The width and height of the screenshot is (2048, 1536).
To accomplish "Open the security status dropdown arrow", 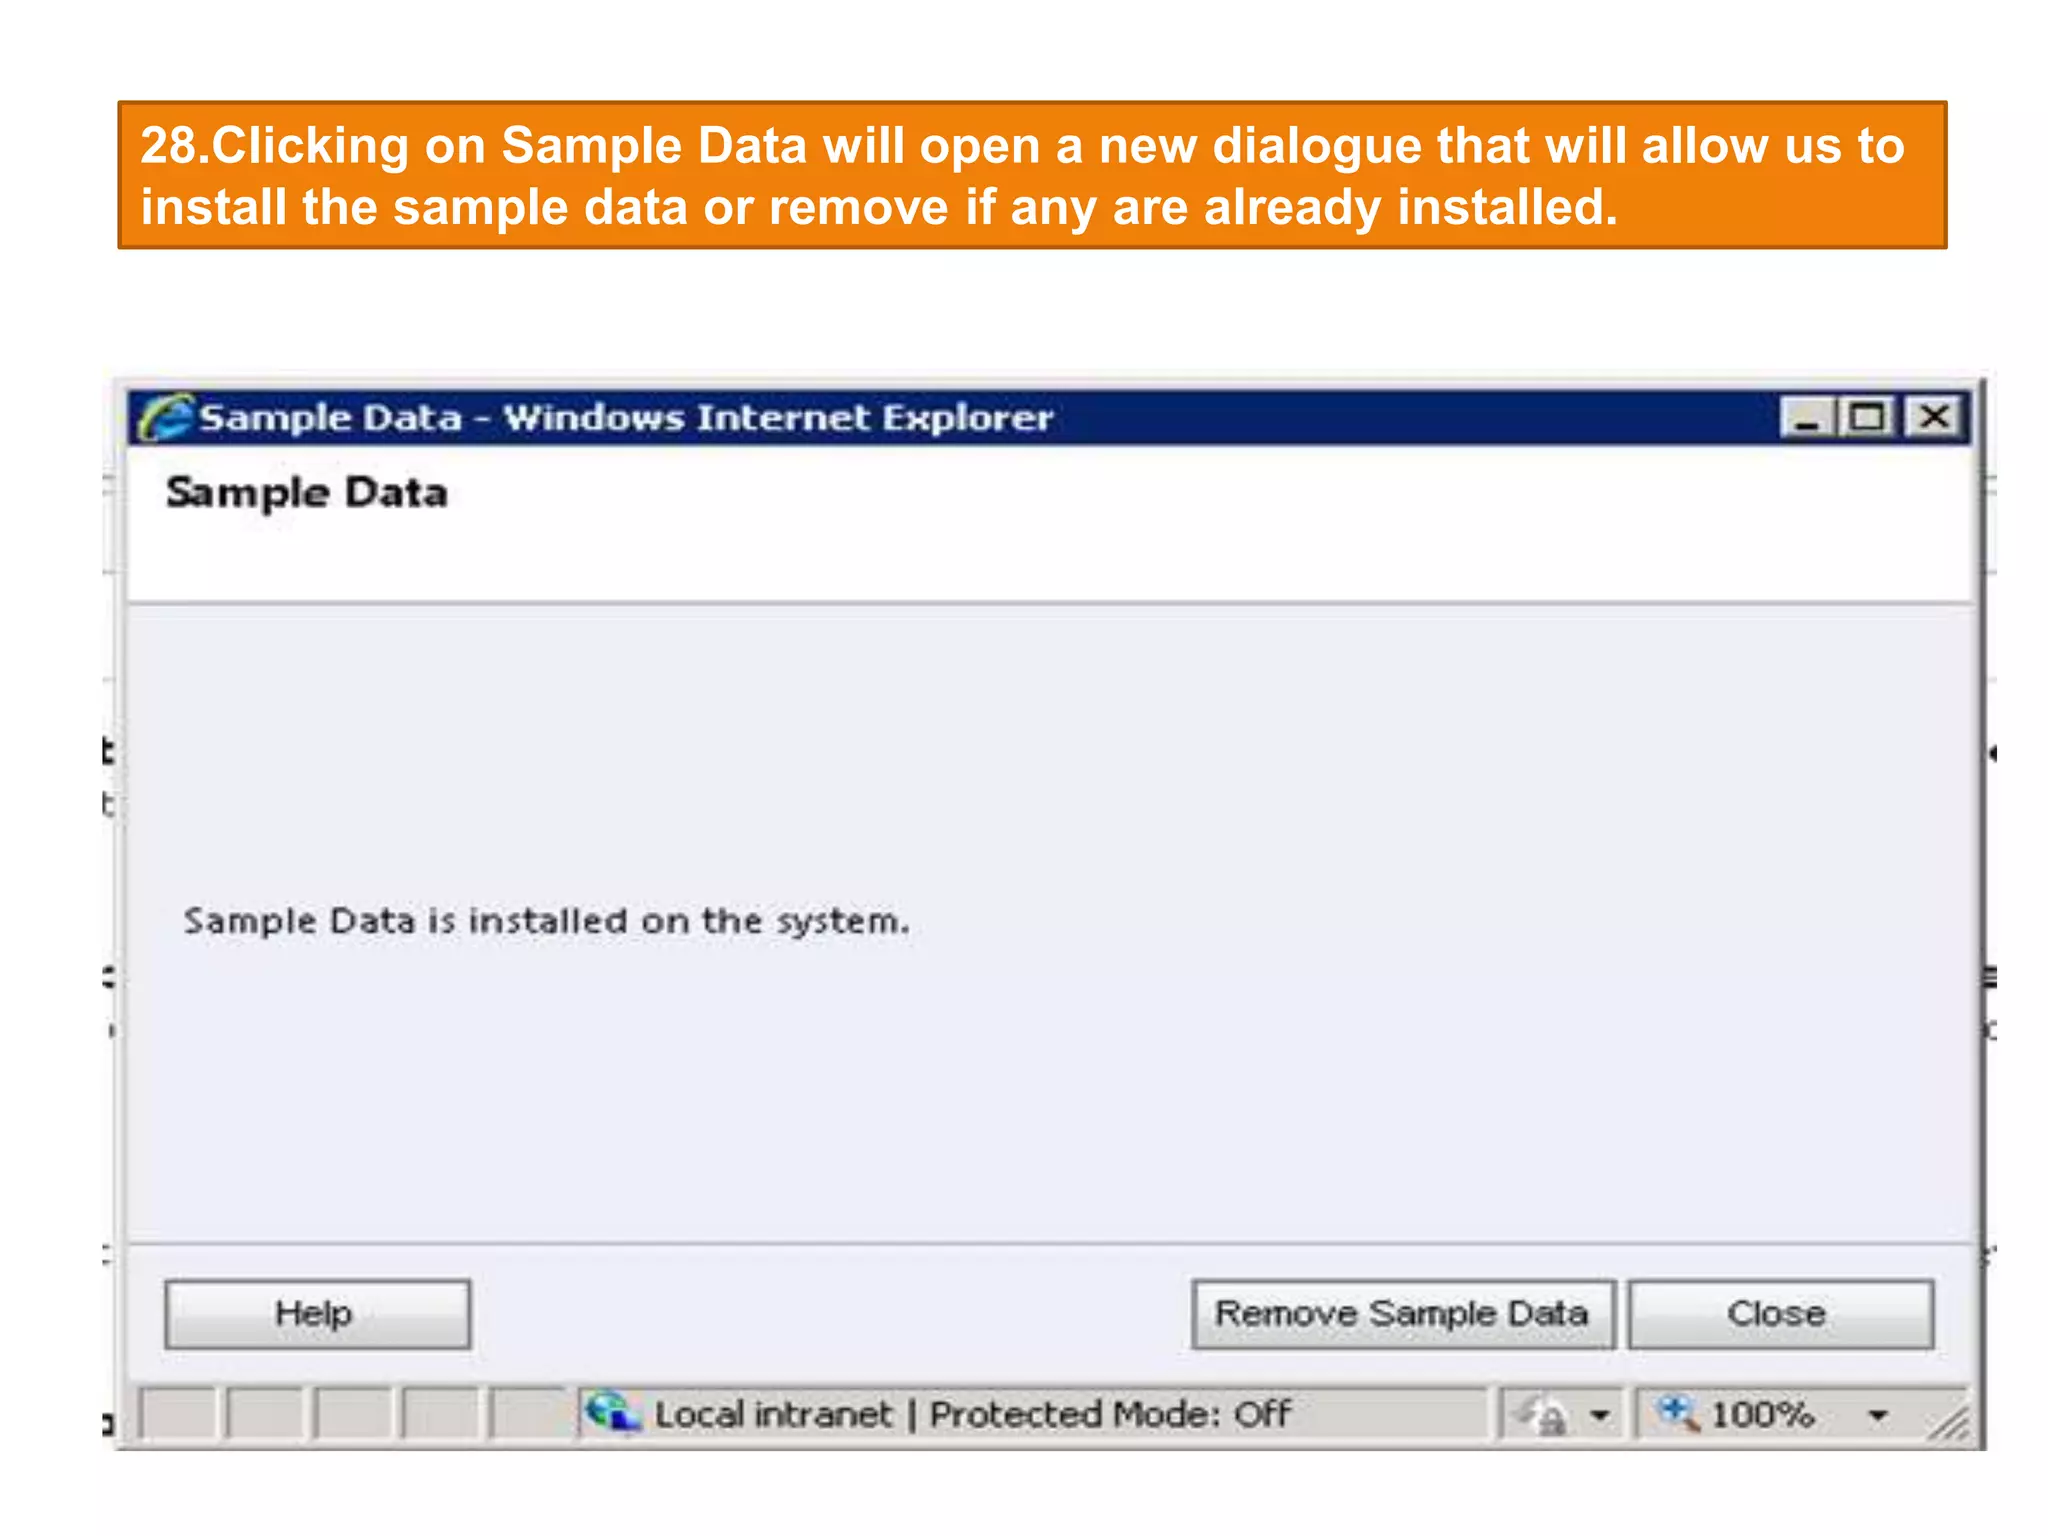I will (x=1600, y=1416).
